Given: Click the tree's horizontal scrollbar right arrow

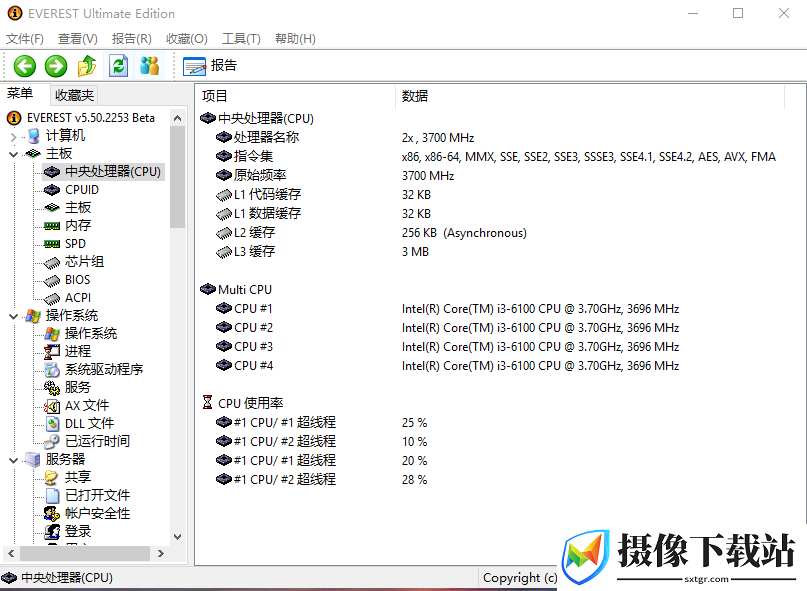Looking at the screenshot, I should (x=161, y=553).
